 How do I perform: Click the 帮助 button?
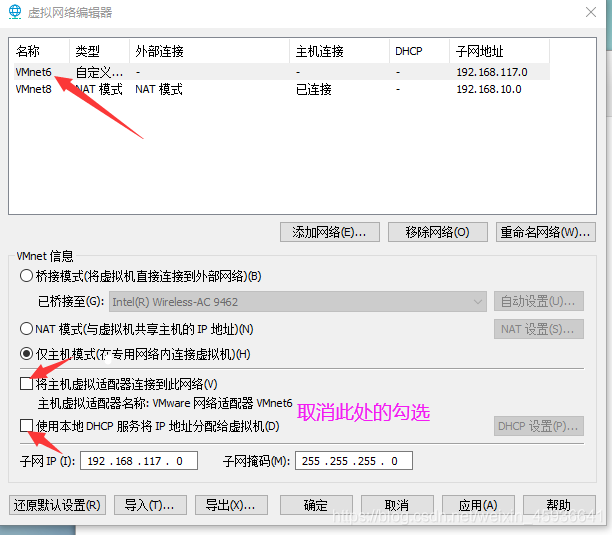[x=559, y=505]
